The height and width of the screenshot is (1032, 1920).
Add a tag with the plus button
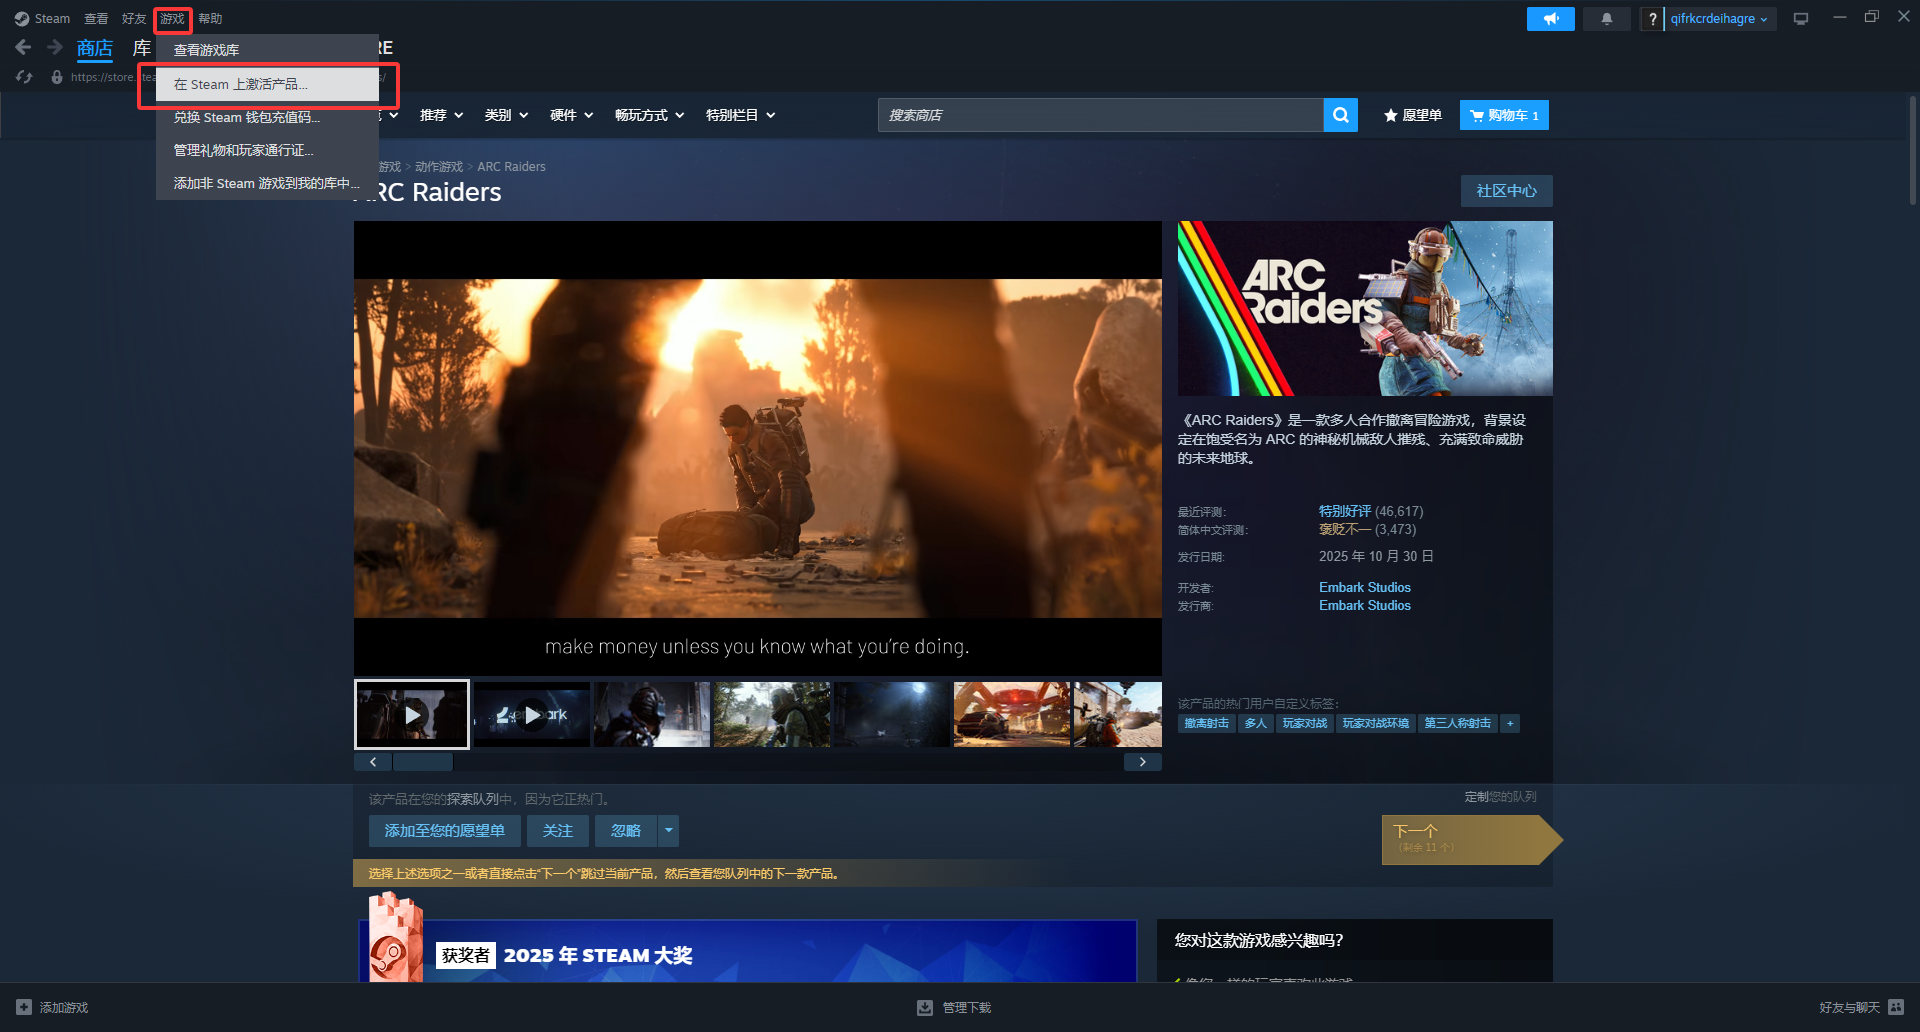[1510, 723]
